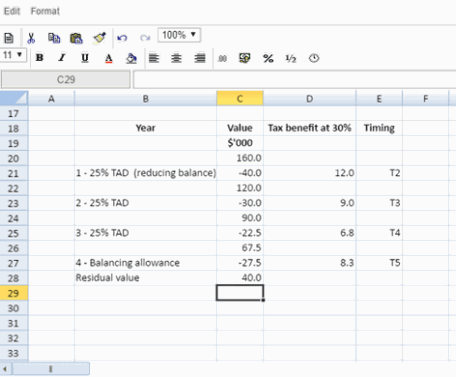The width and height of the screenshot is (456, 377).
Task: Click the fraction ½ format icon
Action: coord(291,59)
